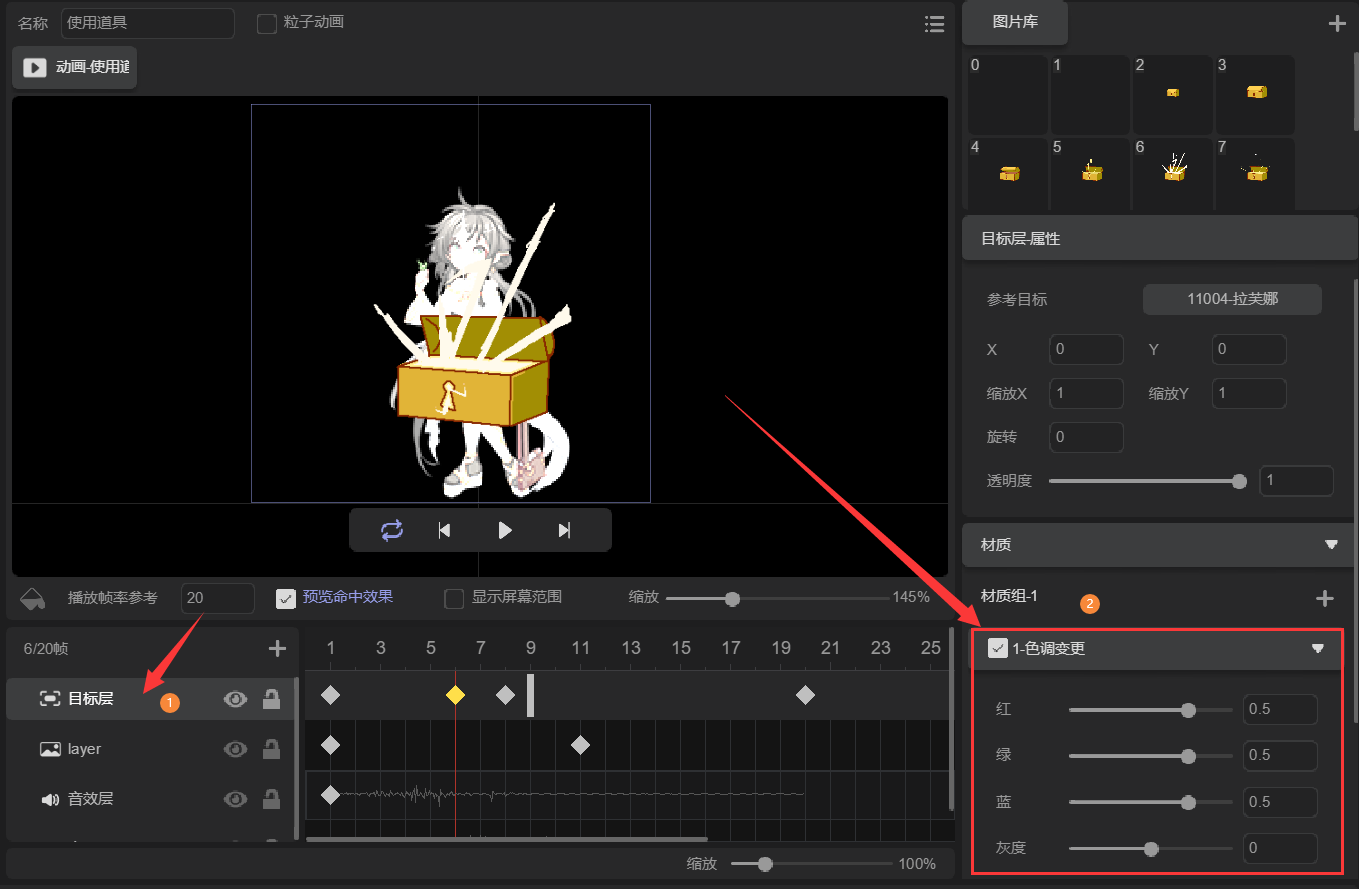Screen dimensions: 1359x889
Task: Uncheck 预览命中效果
Action: [x=286, y=598]
